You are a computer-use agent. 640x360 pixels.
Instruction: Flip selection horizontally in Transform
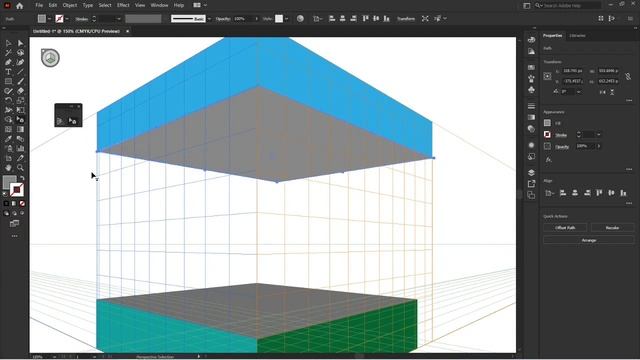(x=602, y=92)
